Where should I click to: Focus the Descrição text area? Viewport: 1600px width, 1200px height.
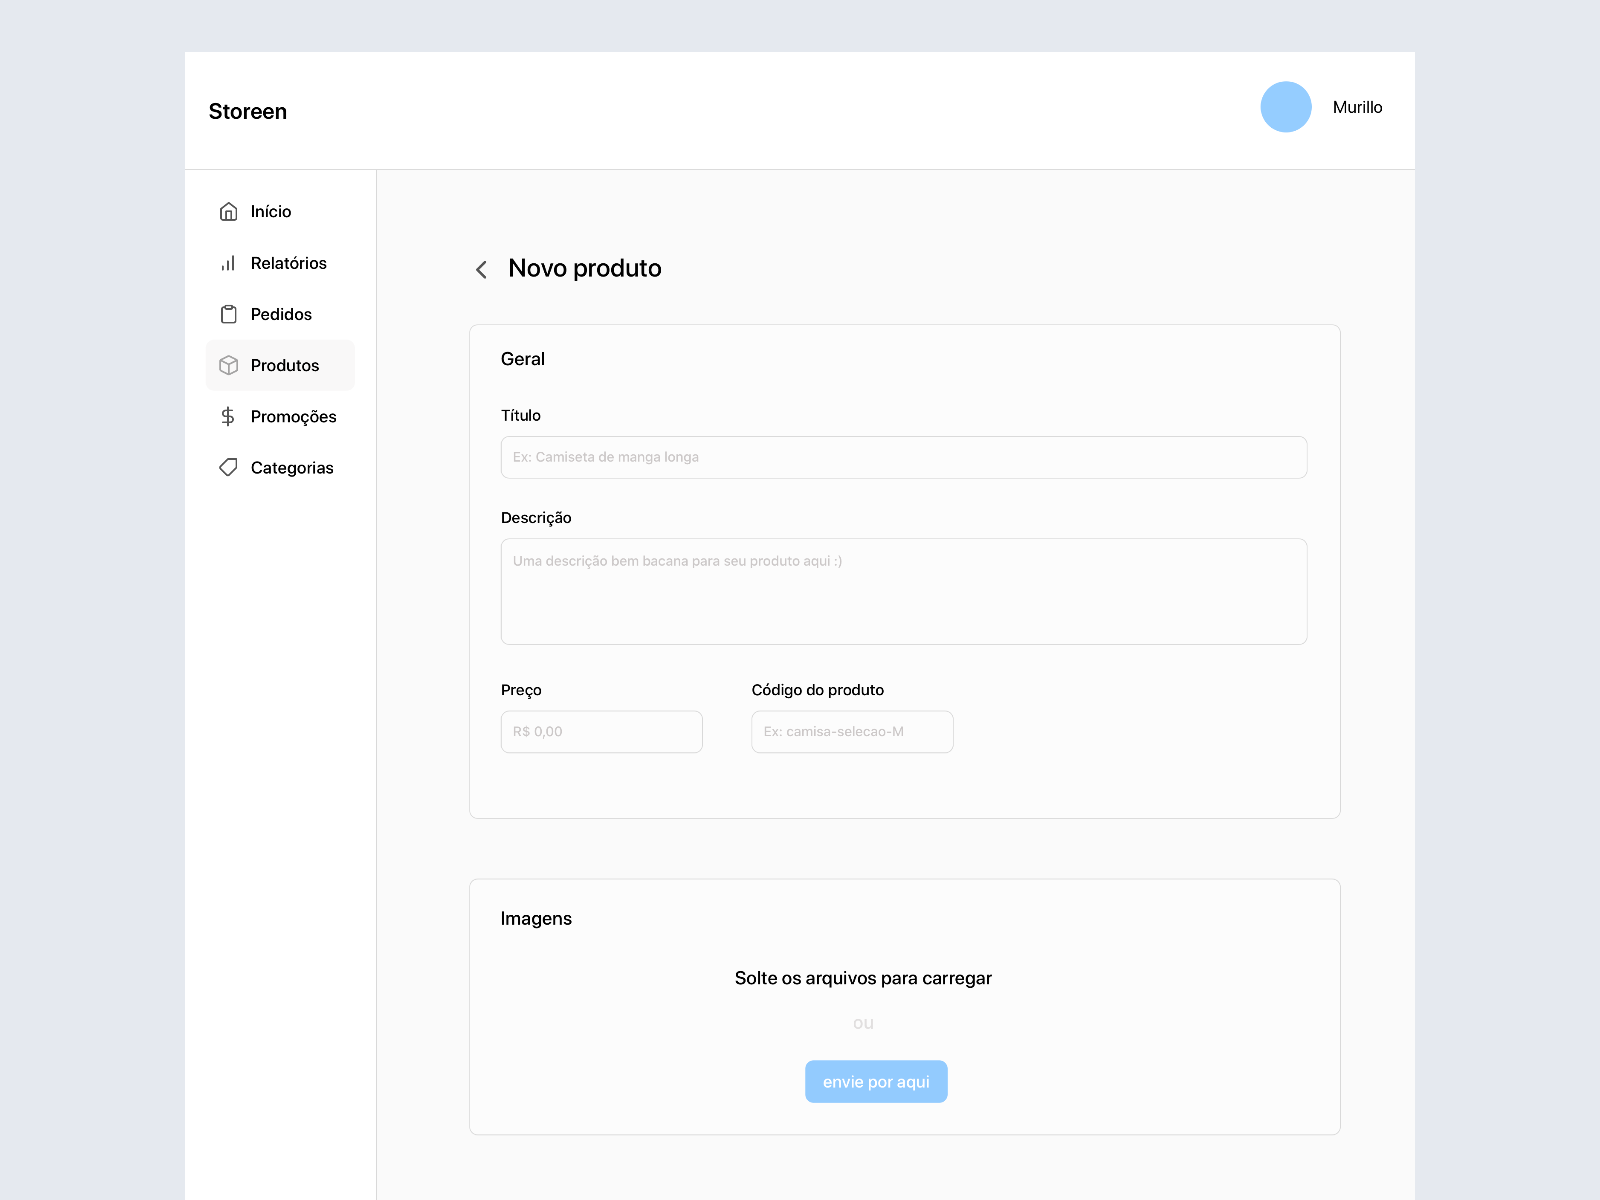pyautogui.click(x=903, y=590)
